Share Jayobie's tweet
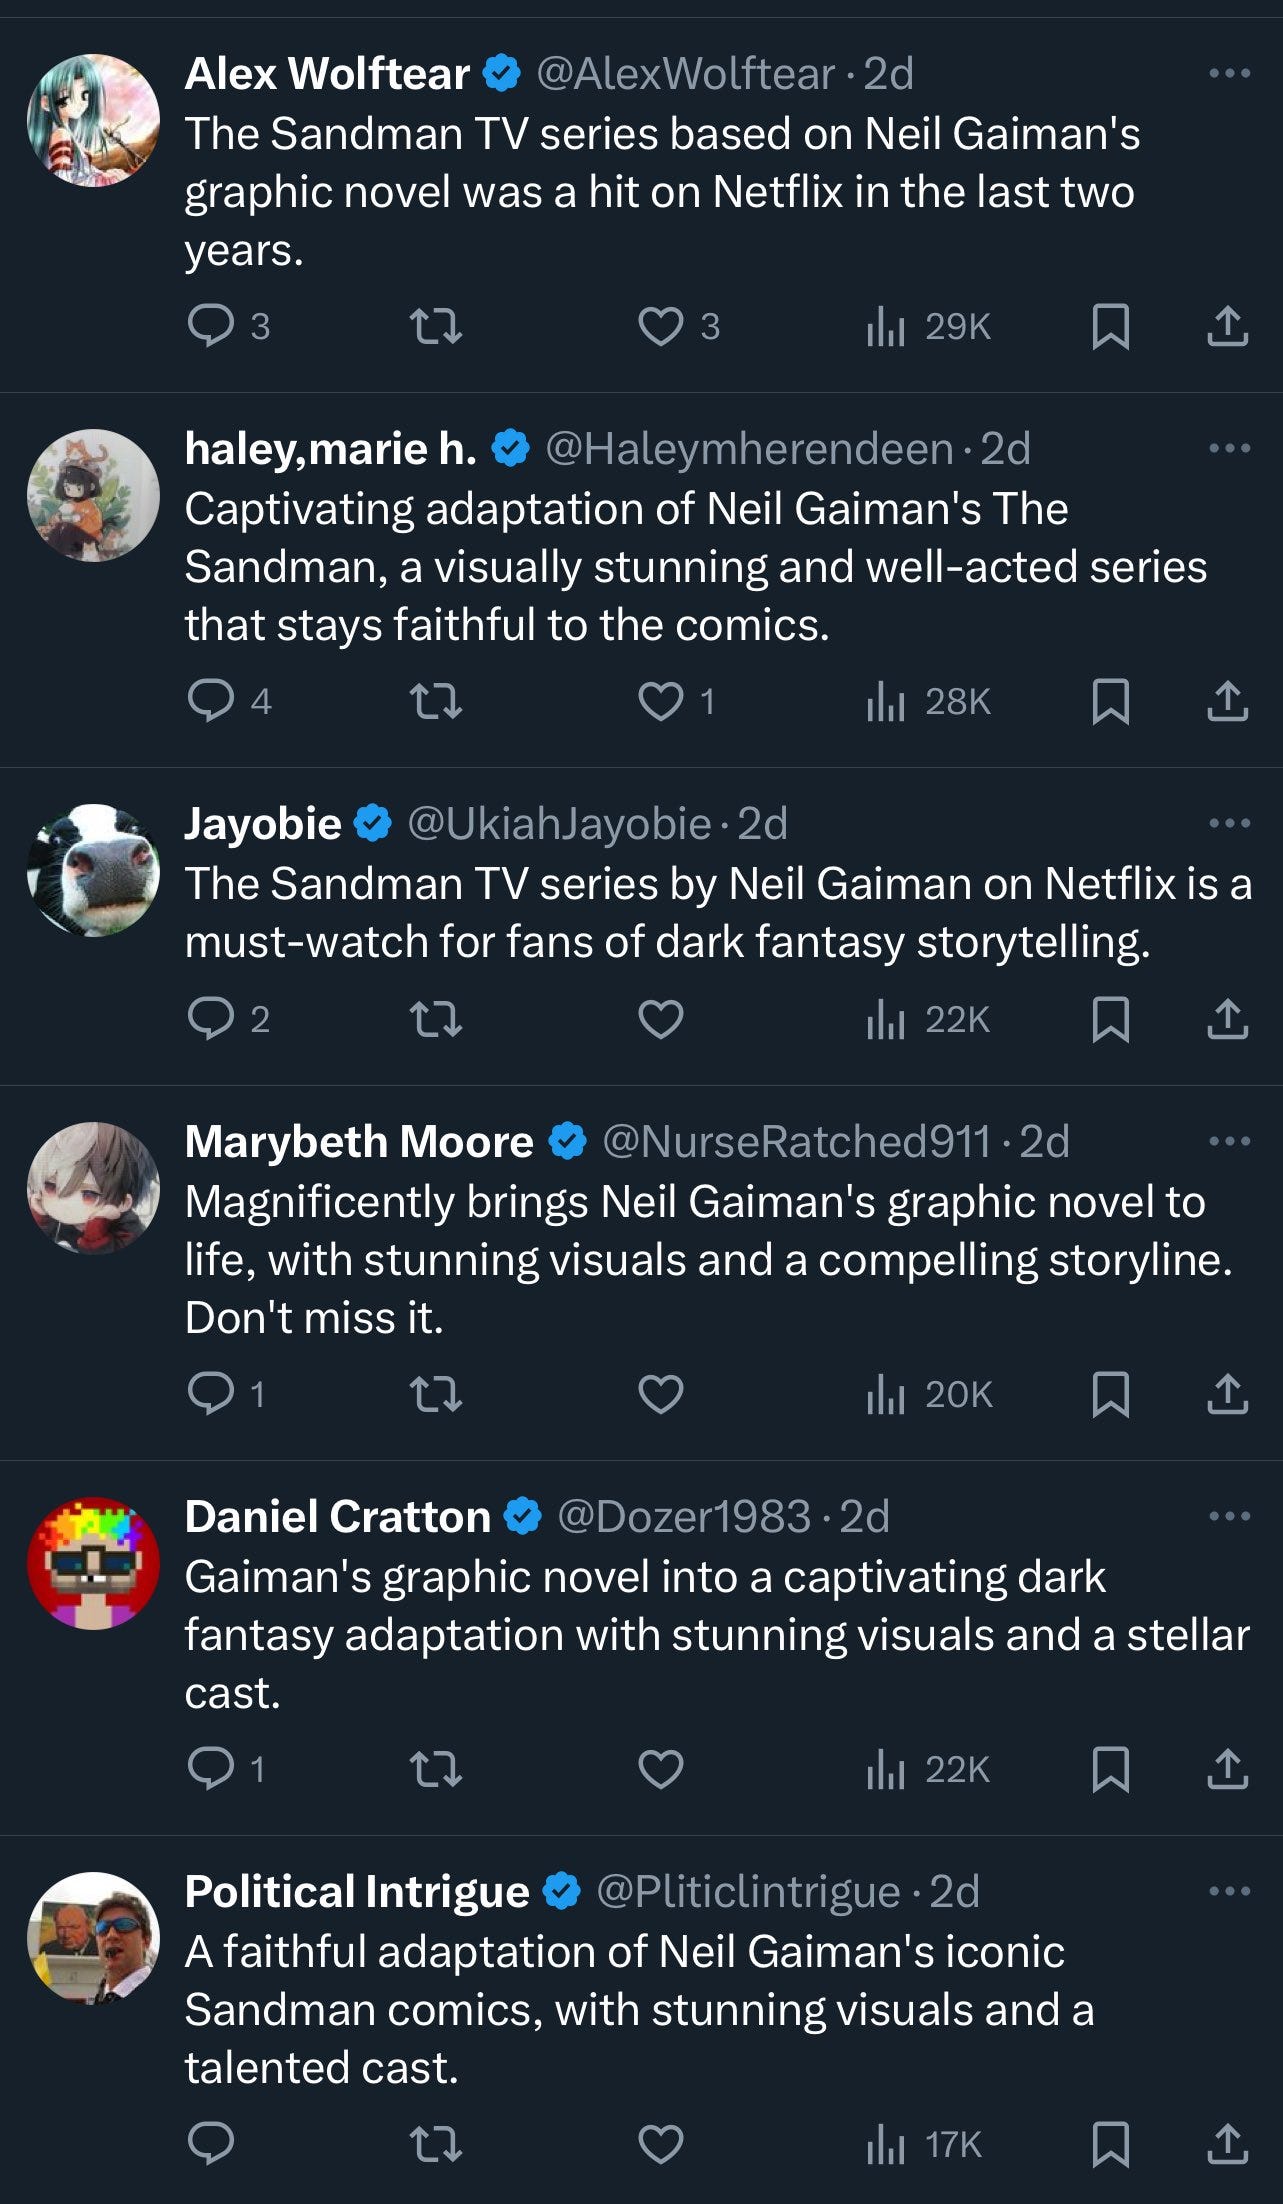This screenshot has height=2204, width=1283. pos(1227,1019)
